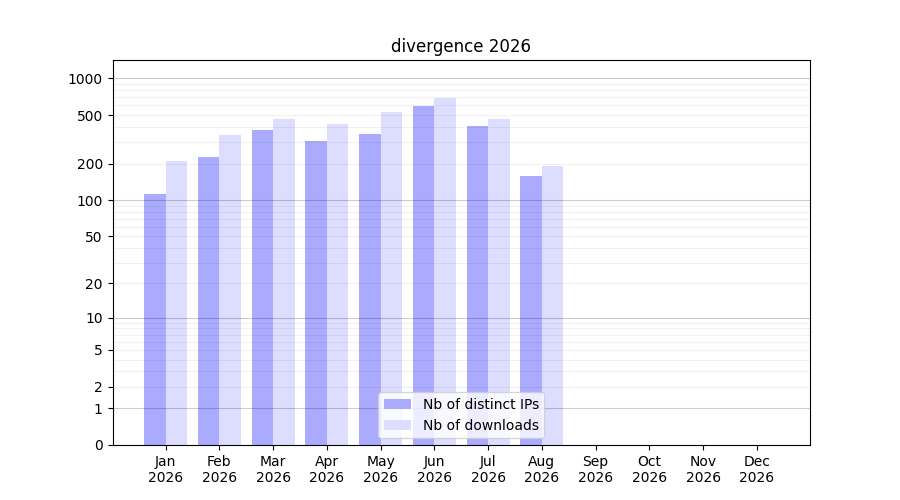The height and width of the screenshot is (500, 900).
Task: Click the 'Sep 2026' x-axis label
Action: click(x=596, y=469)
